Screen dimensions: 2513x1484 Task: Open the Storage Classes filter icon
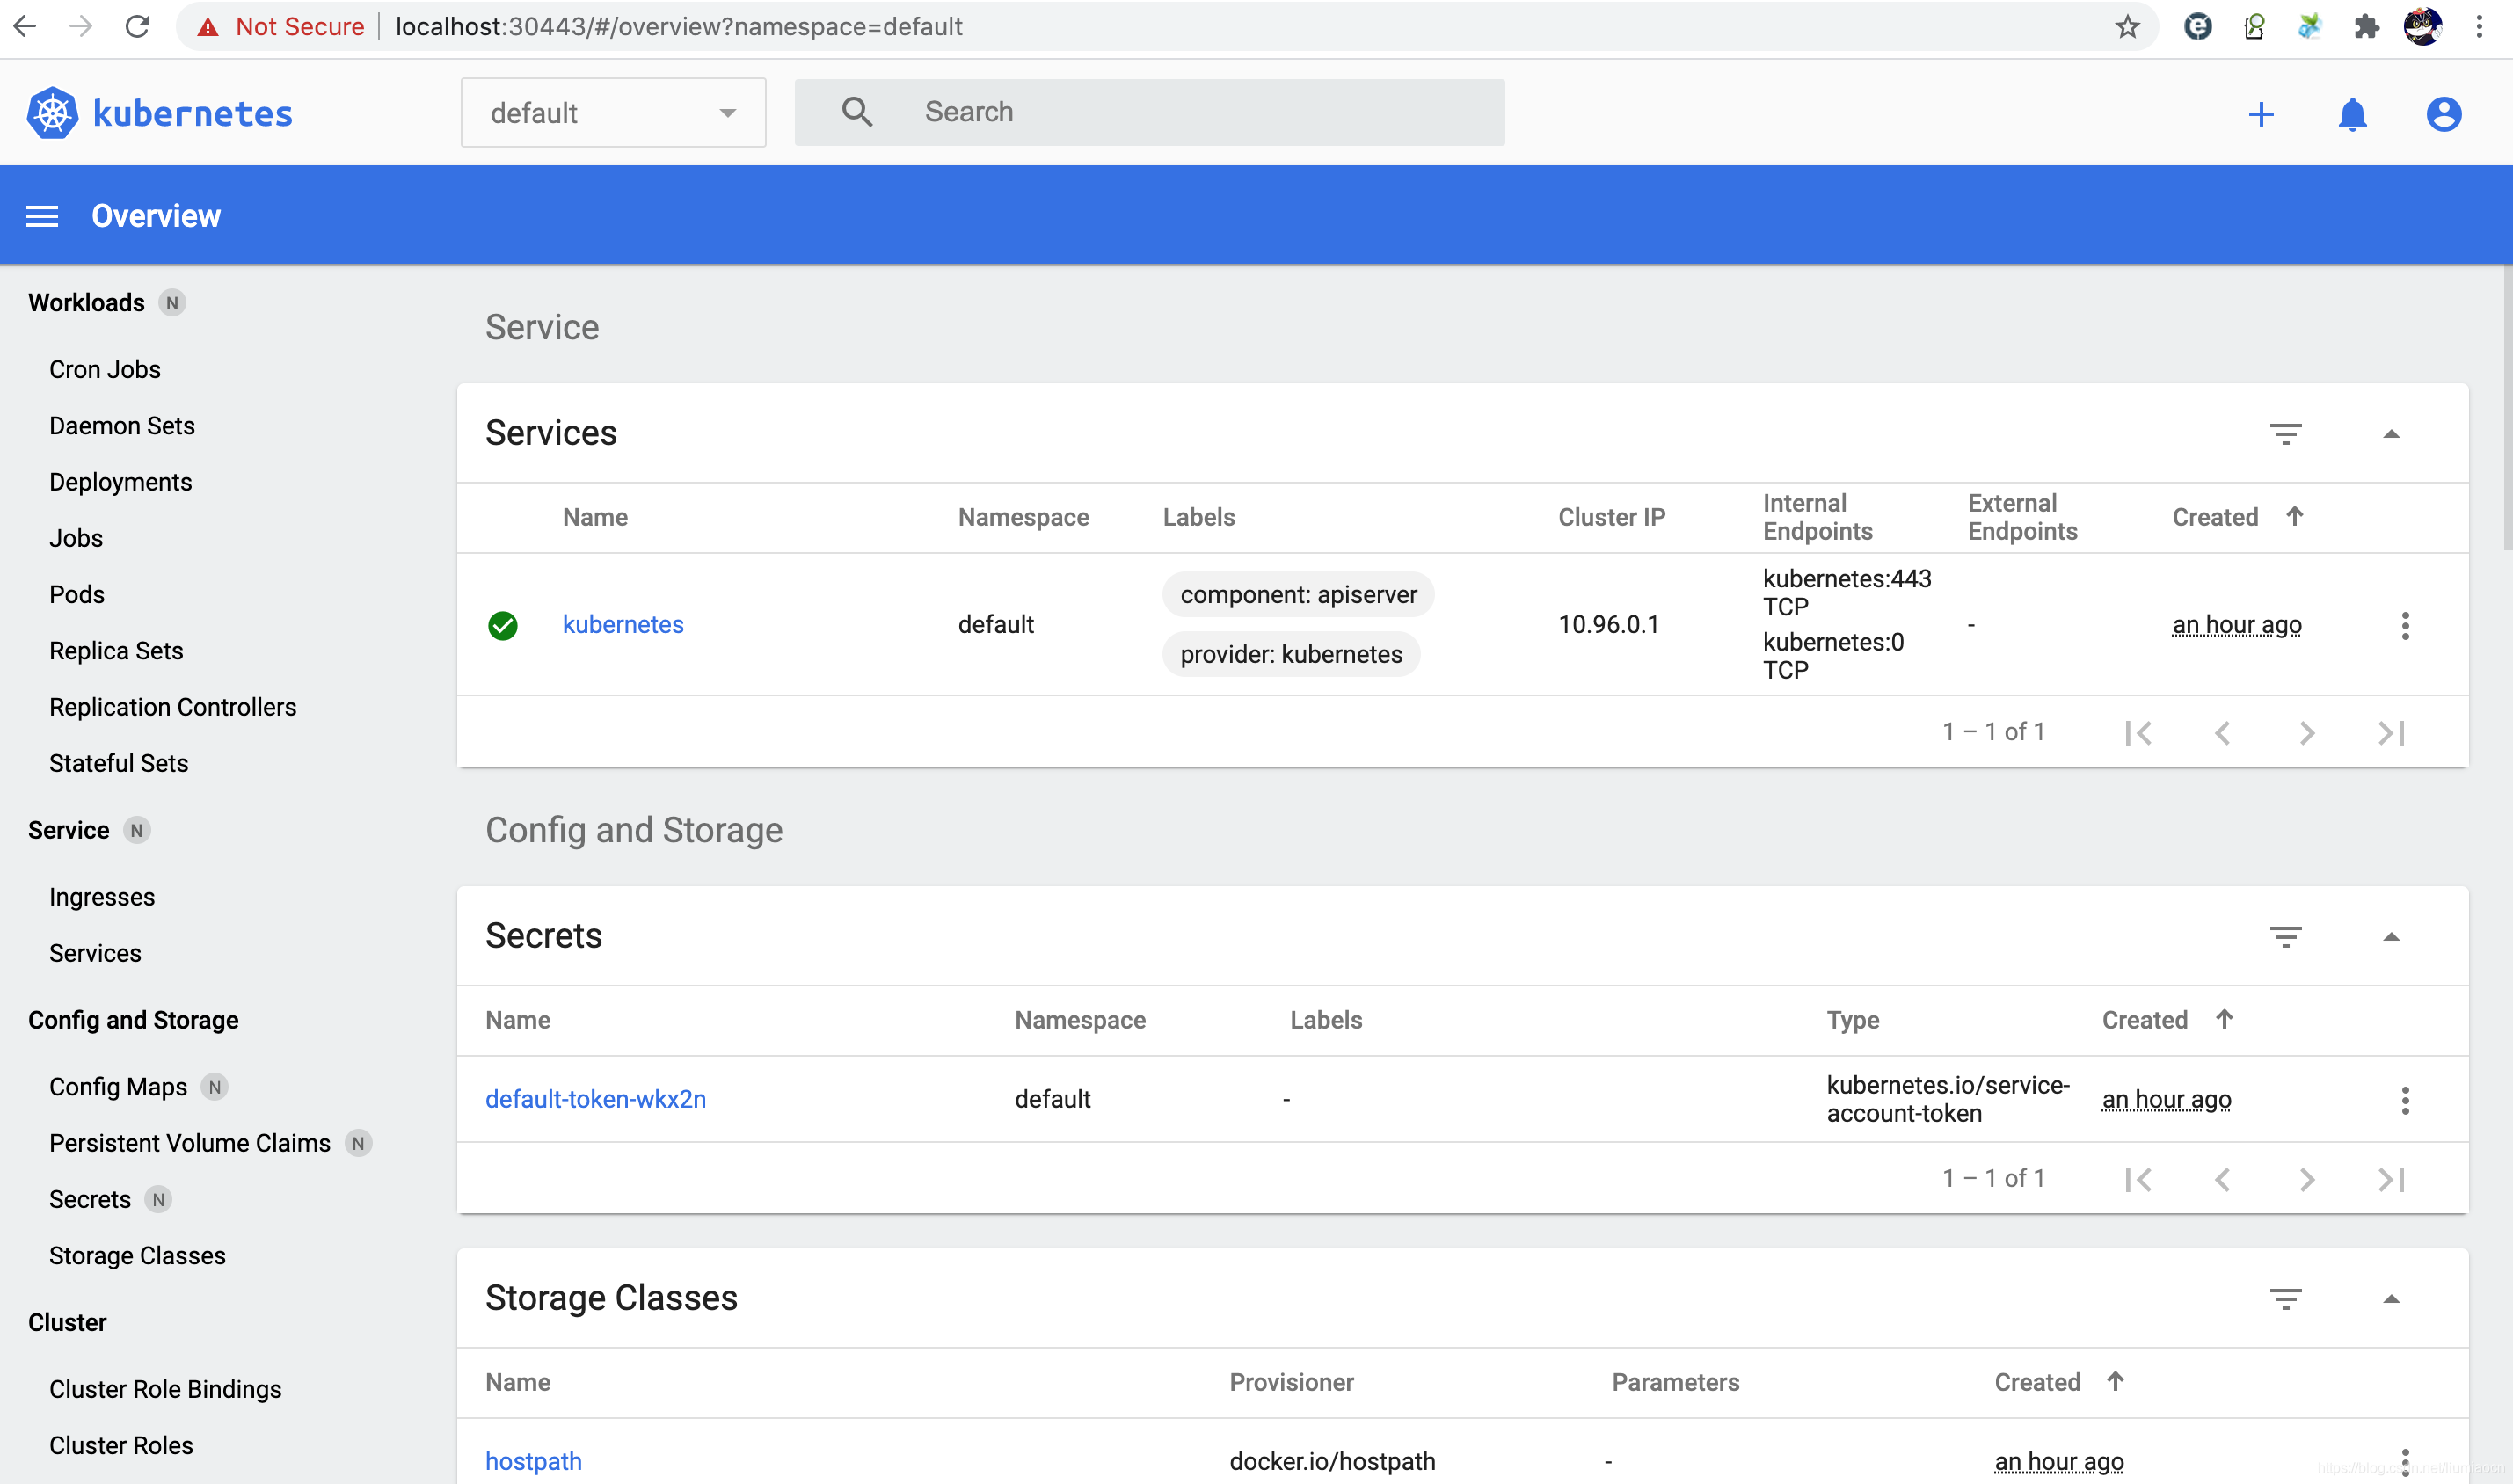click(2285, 1298)
